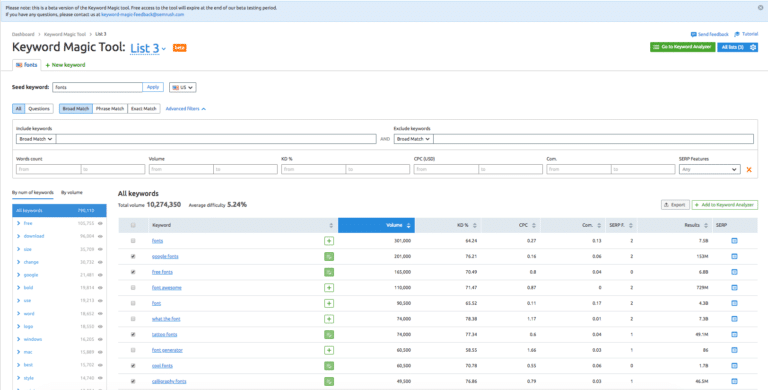Click the green added icon for 'cool fonts'

click(329, 366)
